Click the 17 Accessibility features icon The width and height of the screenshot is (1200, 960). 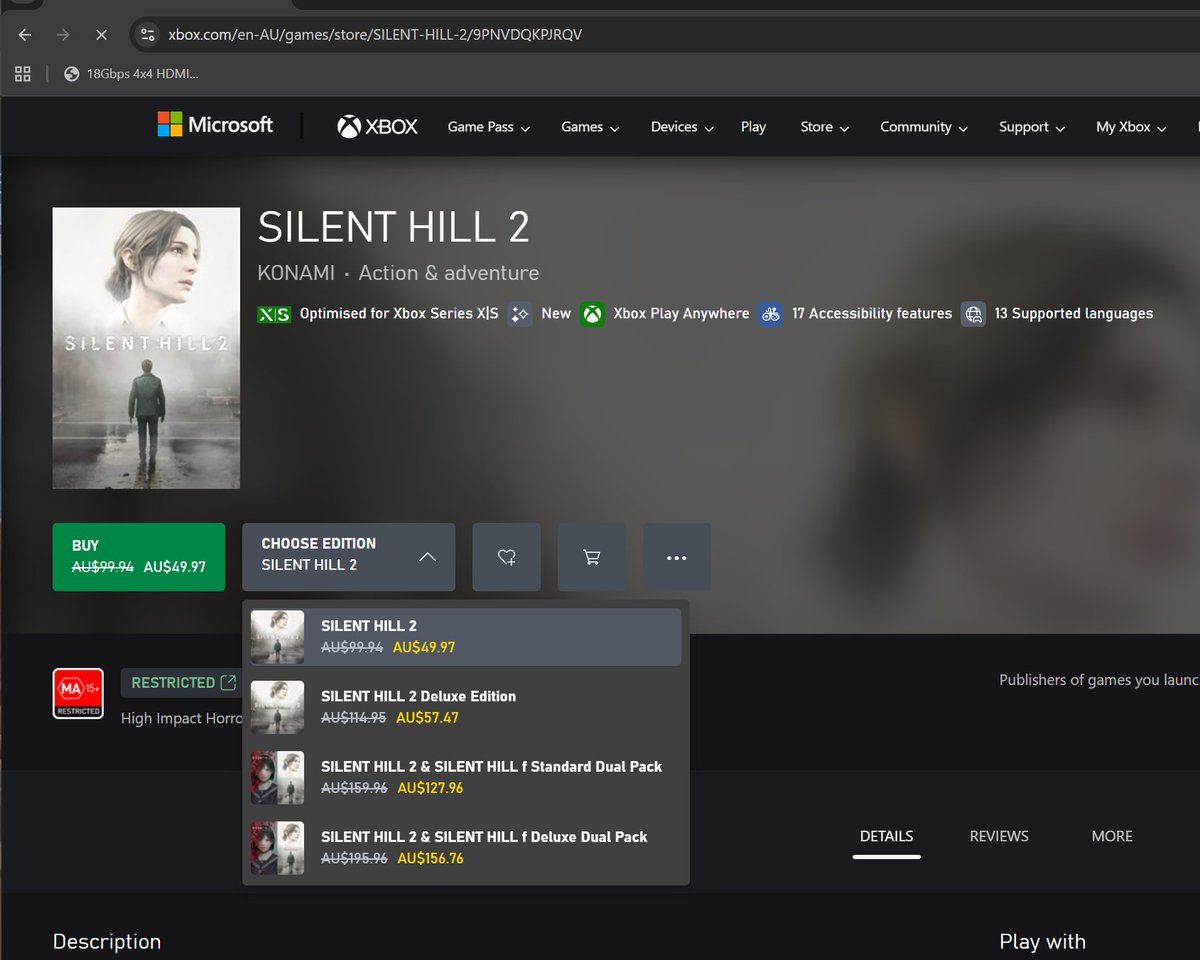770,314
